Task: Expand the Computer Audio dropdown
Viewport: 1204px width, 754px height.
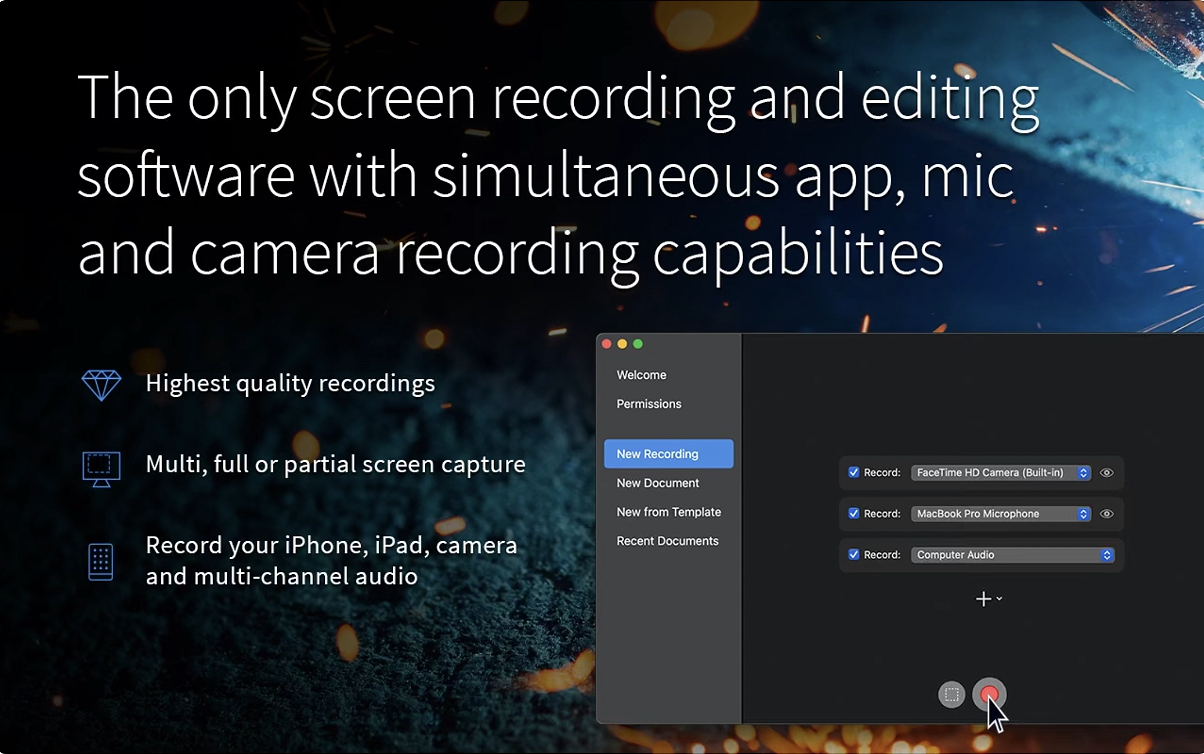Action: click(1012, 555)
